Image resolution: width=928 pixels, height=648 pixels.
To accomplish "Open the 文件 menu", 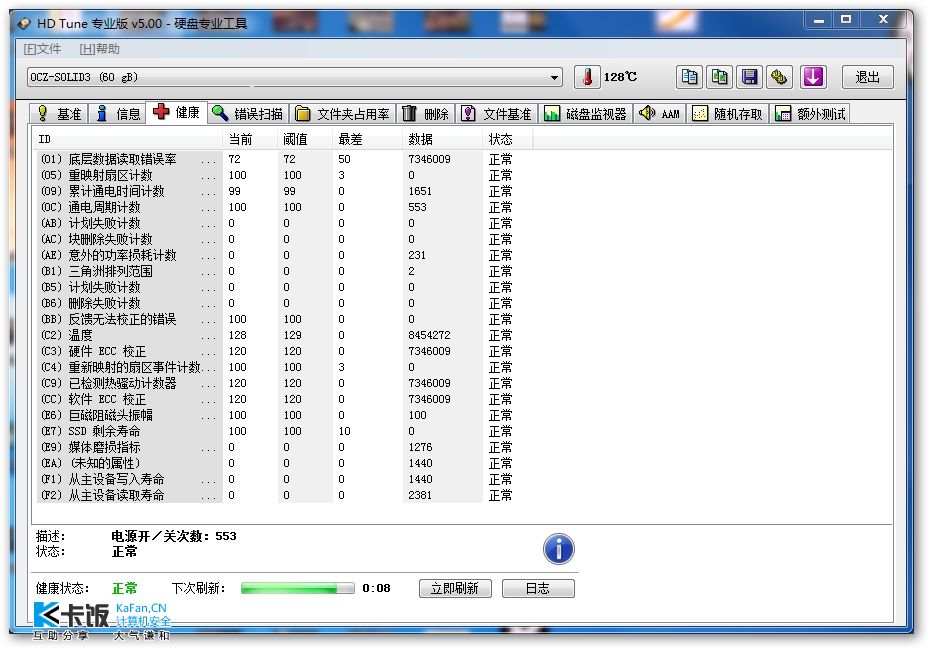I will [43, 49].
